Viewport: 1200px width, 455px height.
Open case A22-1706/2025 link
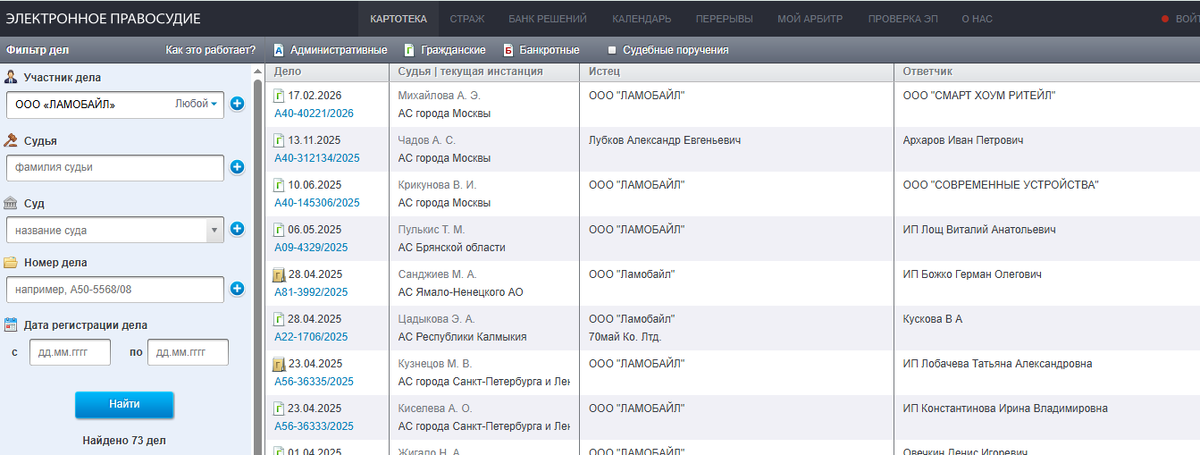311,337
